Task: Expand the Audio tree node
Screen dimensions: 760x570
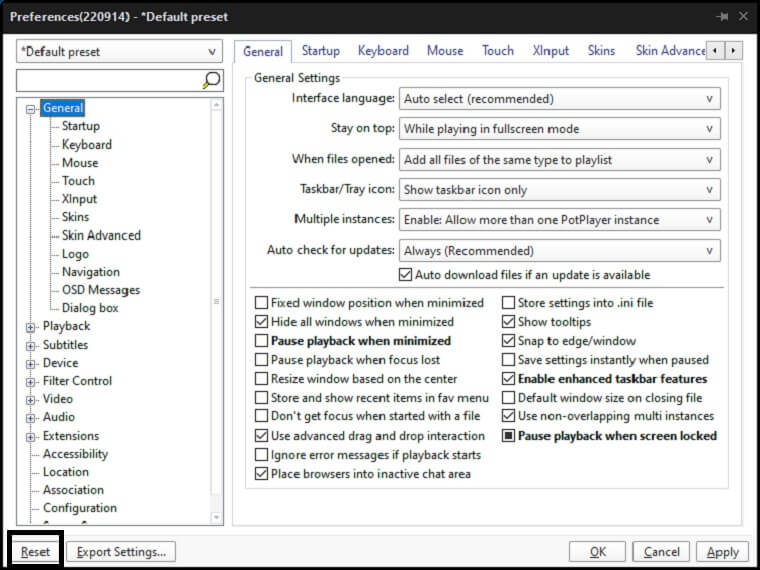Action: point(31,418)
